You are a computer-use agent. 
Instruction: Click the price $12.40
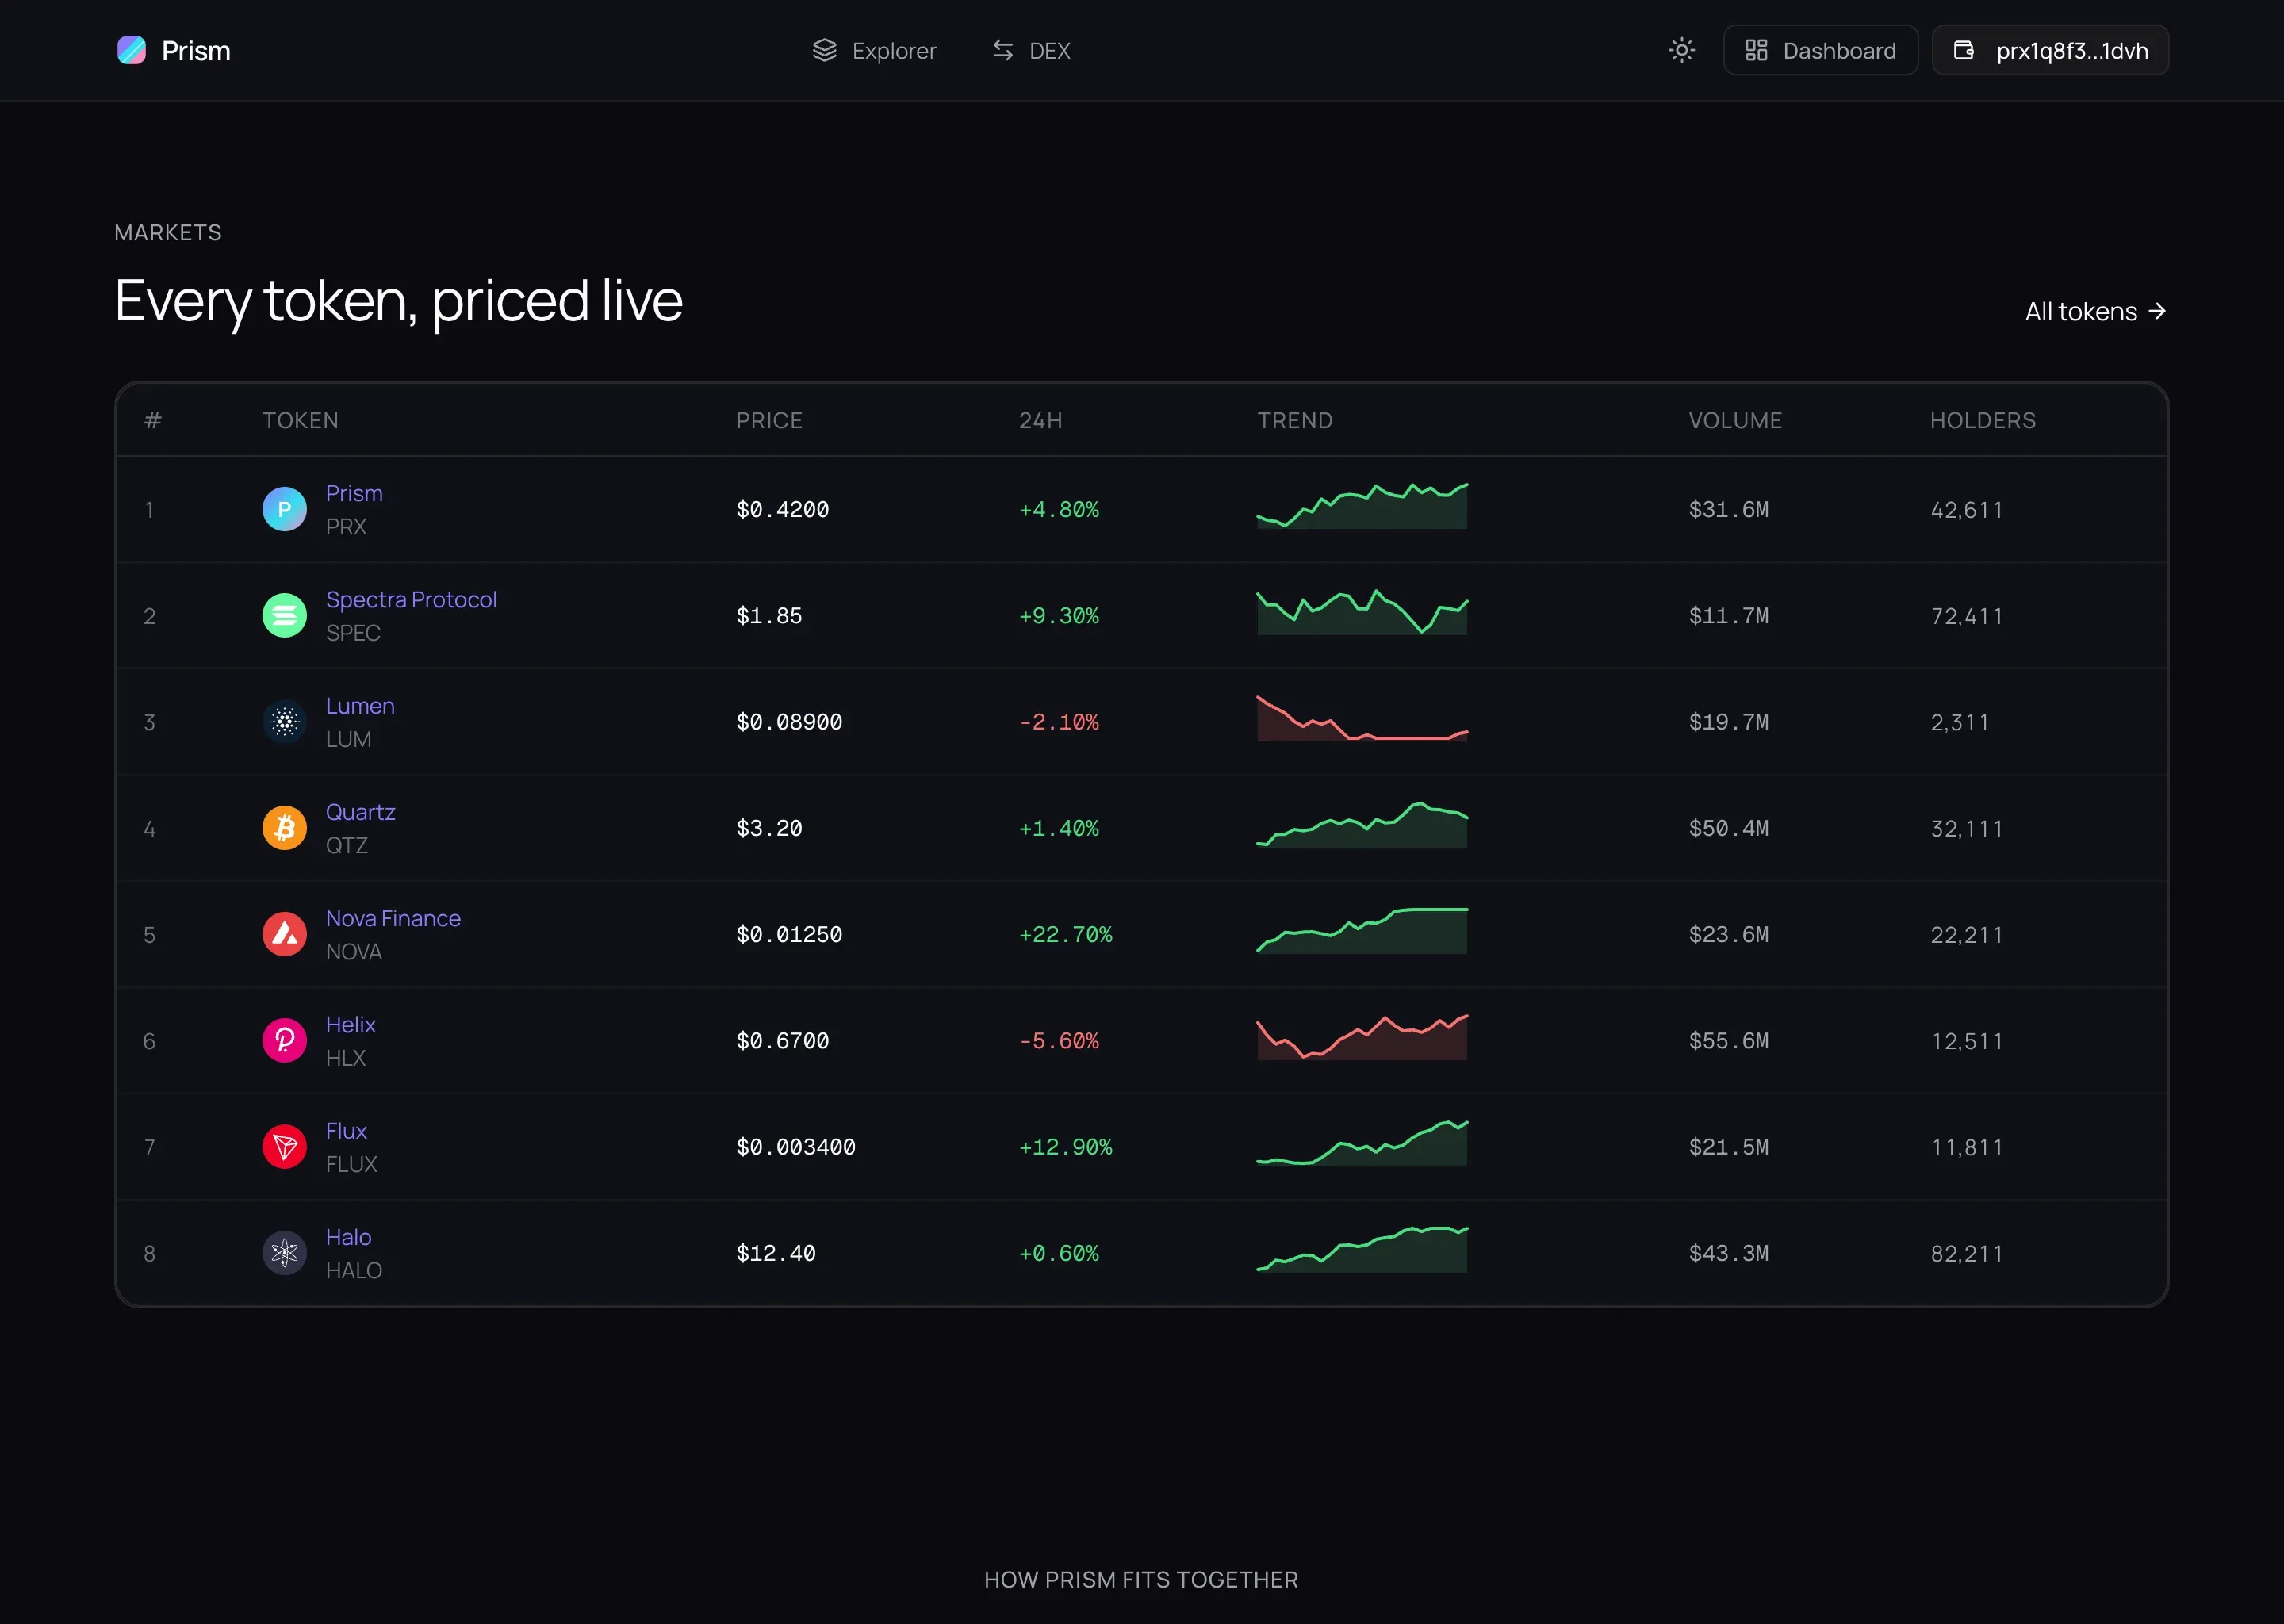pos(776,1253)
